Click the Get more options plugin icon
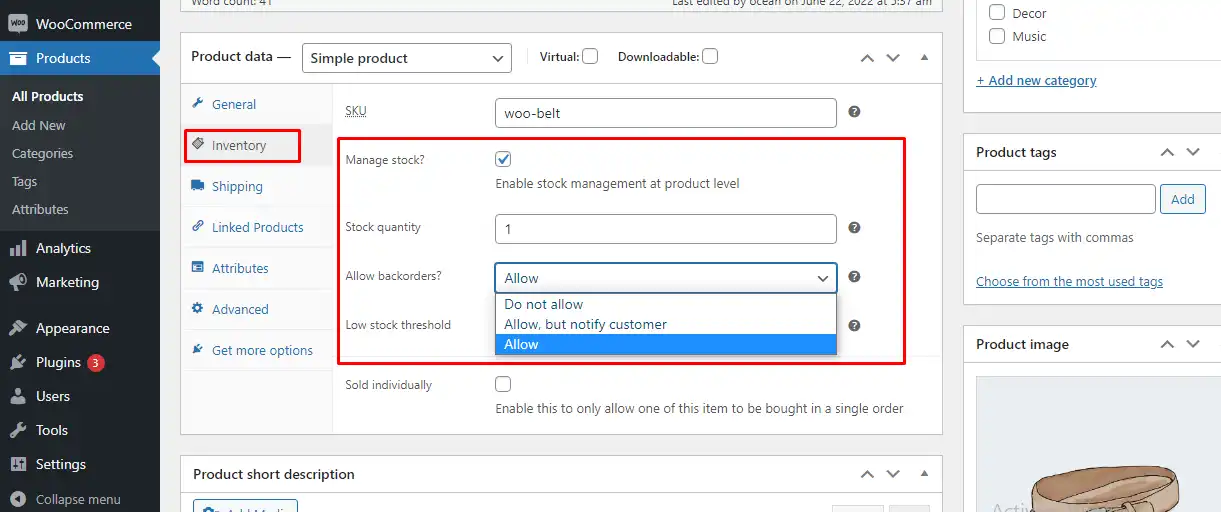 point(198,350)
